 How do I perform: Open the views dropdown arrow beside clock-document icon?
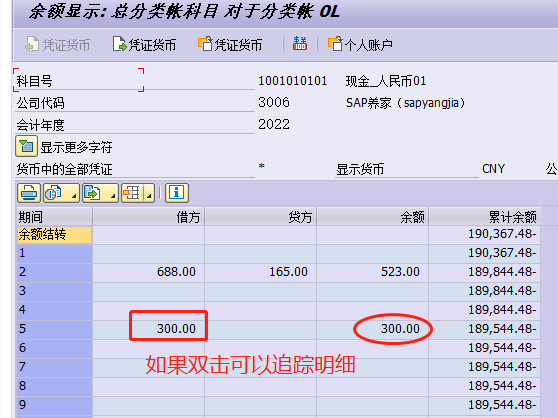[x=74, y=195]
